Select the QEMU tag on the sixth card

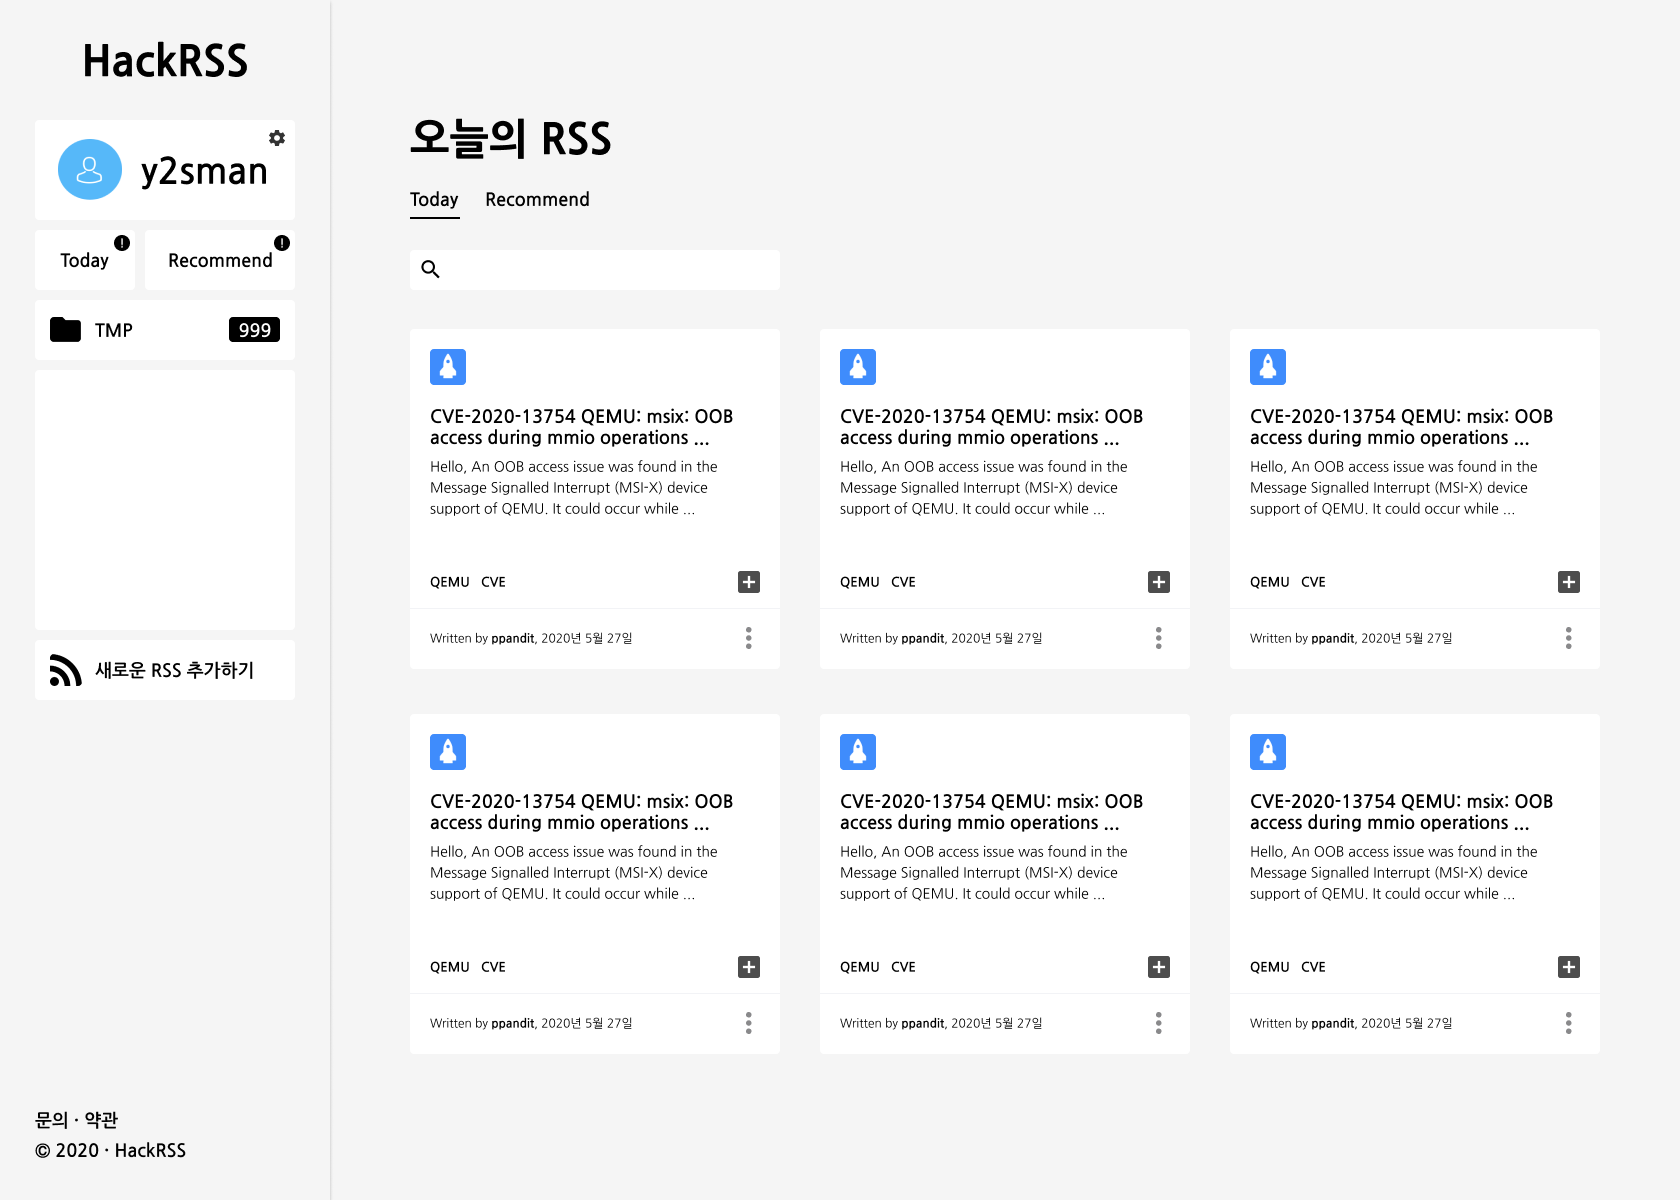point(1270,967)
